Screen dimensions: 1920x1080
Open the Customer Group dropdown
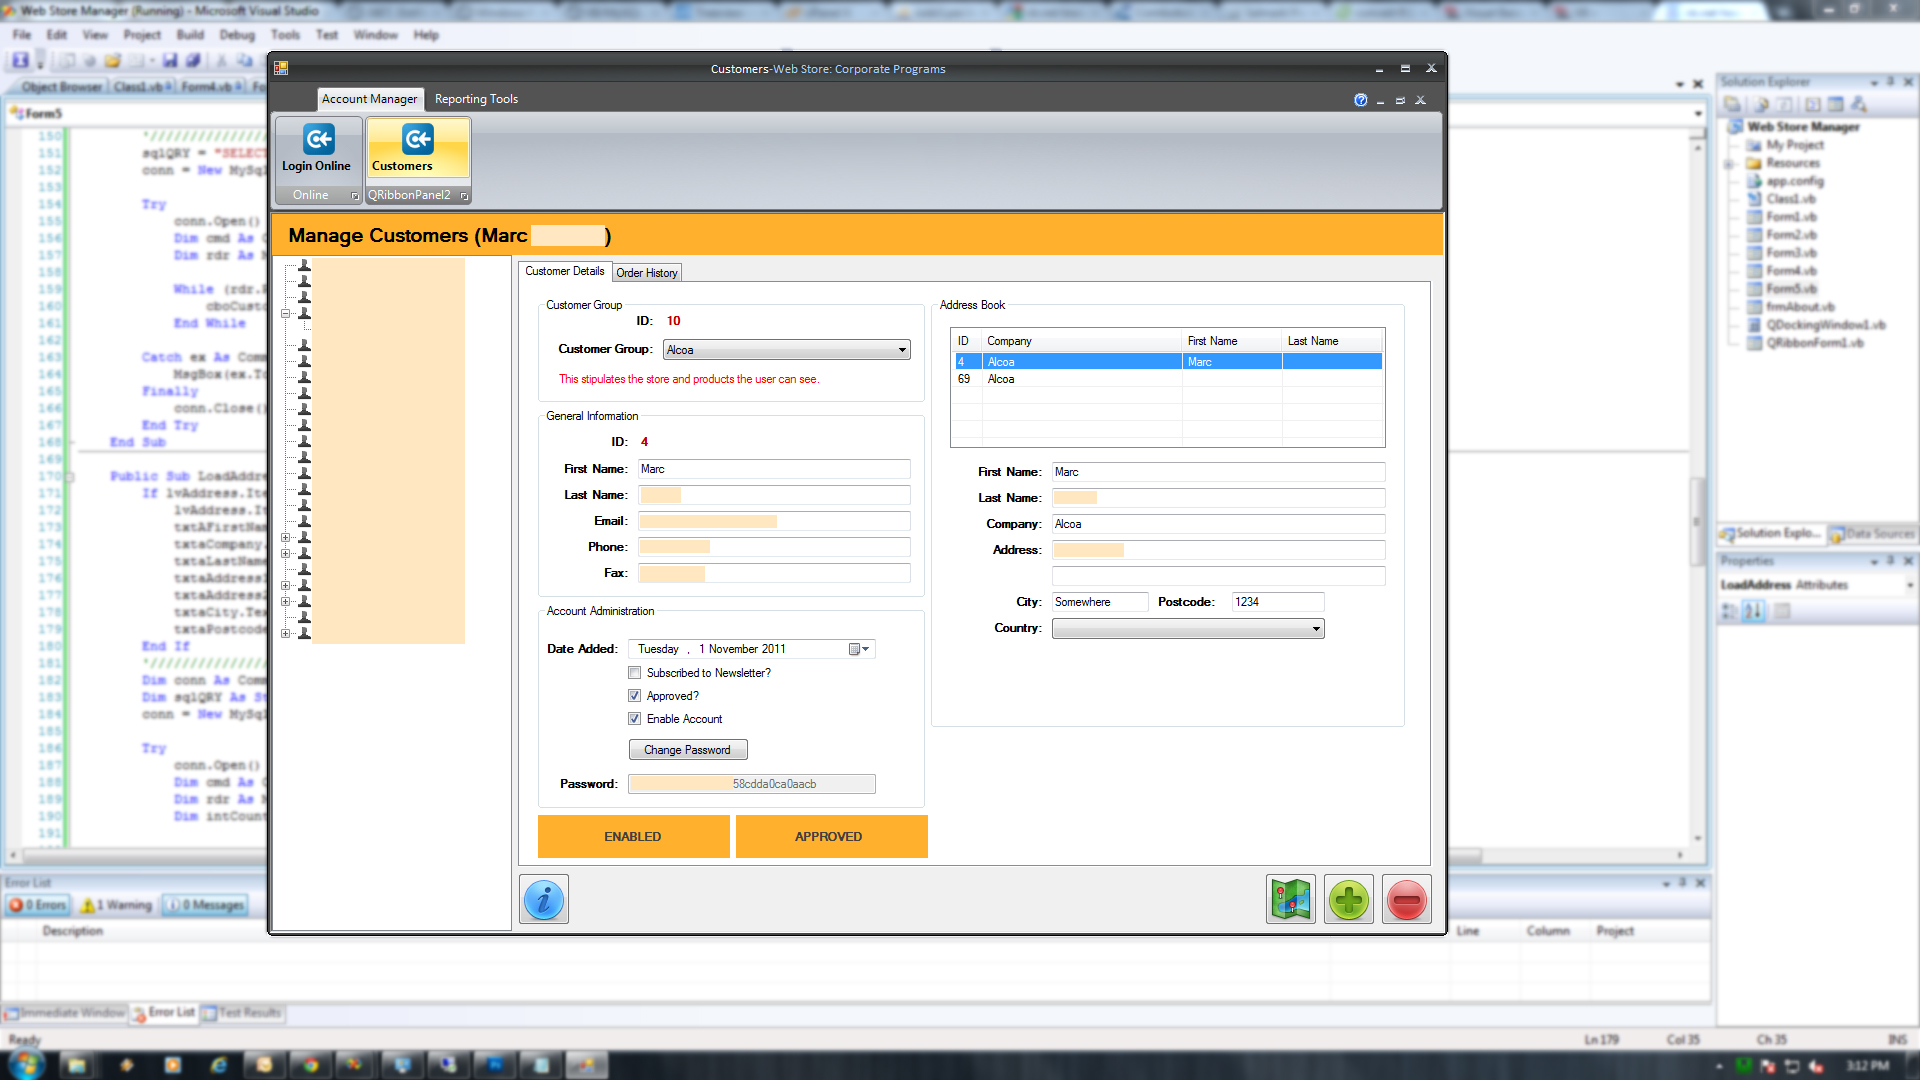point(902,350)
